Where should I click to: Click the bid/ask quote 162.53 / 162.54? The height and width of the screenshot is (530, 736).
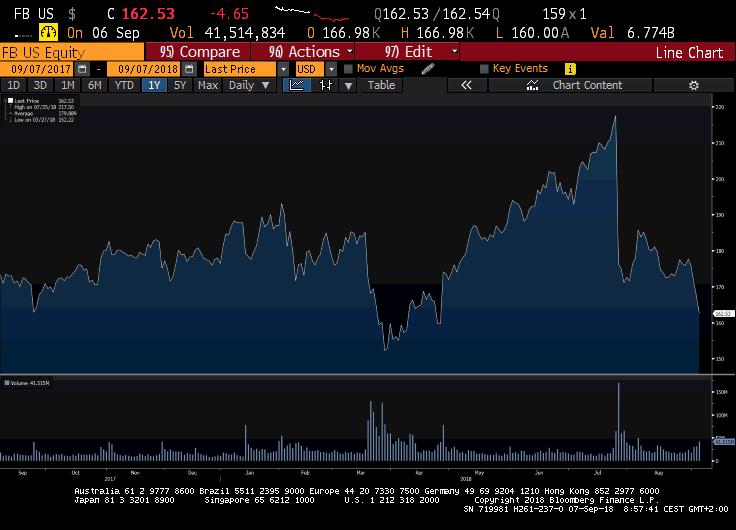tap(437, 14)
